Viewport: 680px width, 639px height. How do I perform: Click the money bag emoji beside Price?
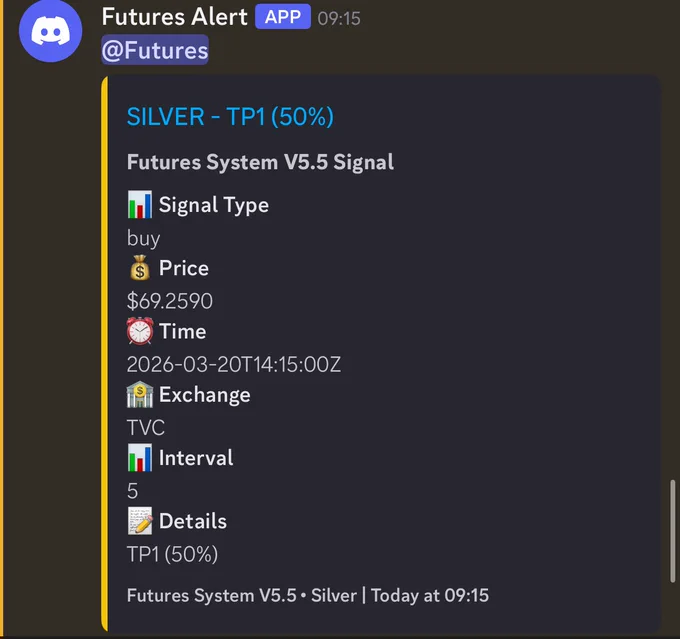(140, 268)
